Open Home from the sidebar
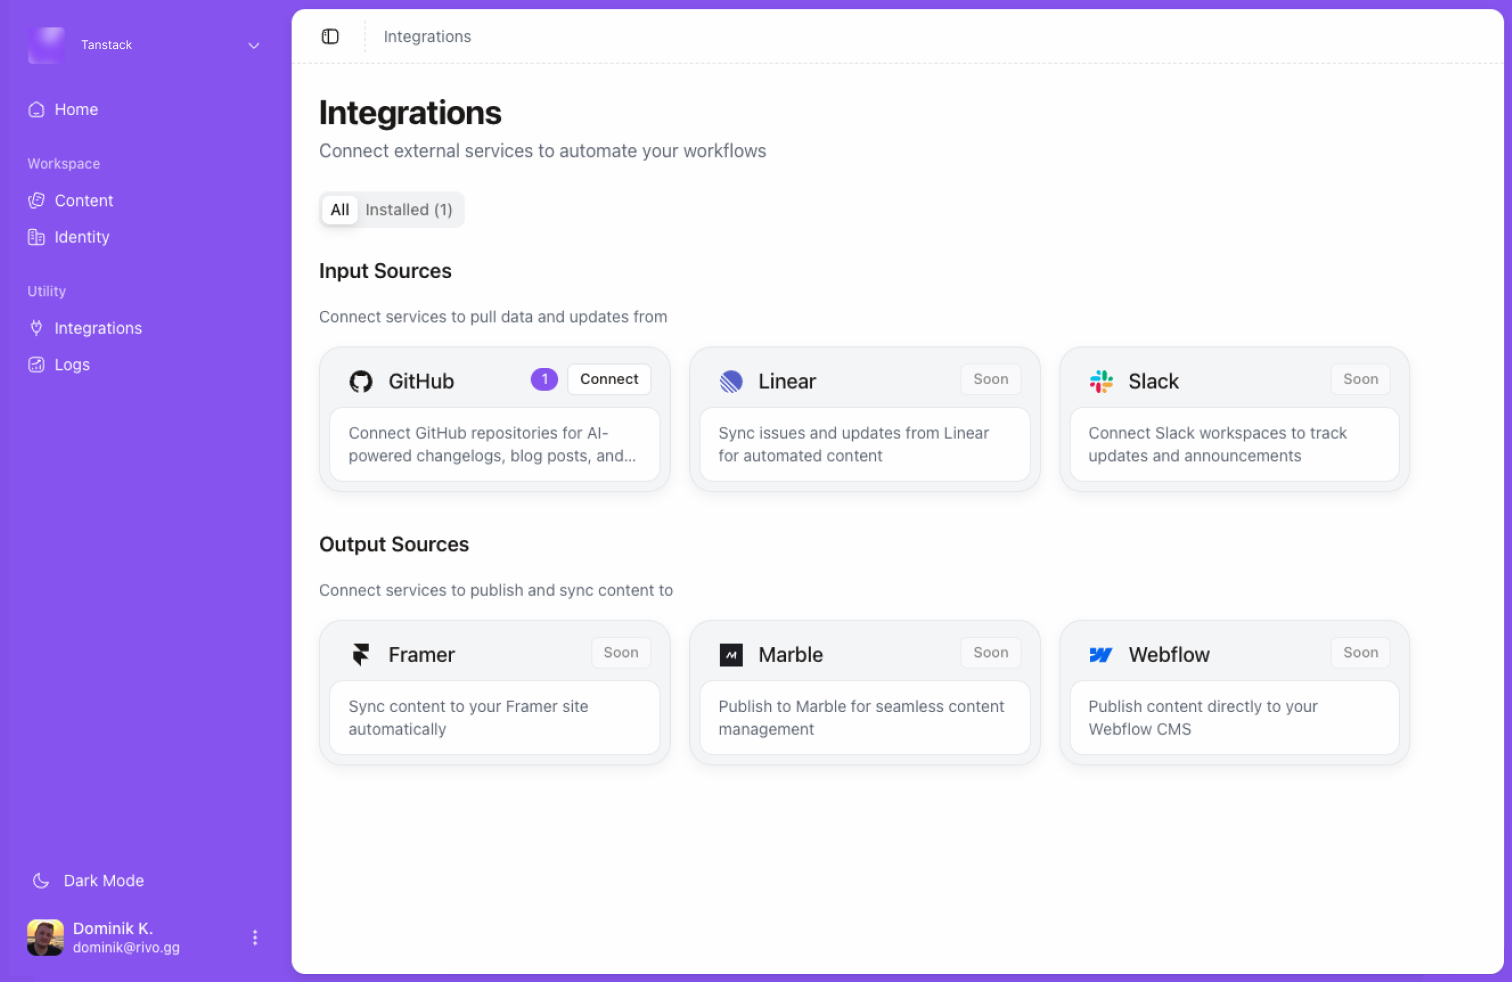 [76, 110]
